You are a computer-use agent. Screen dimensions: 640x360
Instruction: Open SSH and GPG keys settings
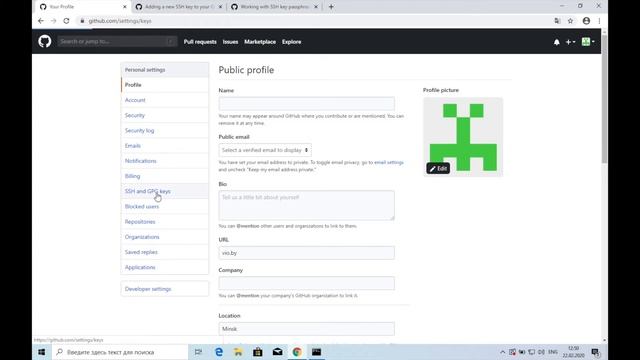(165, 191)
